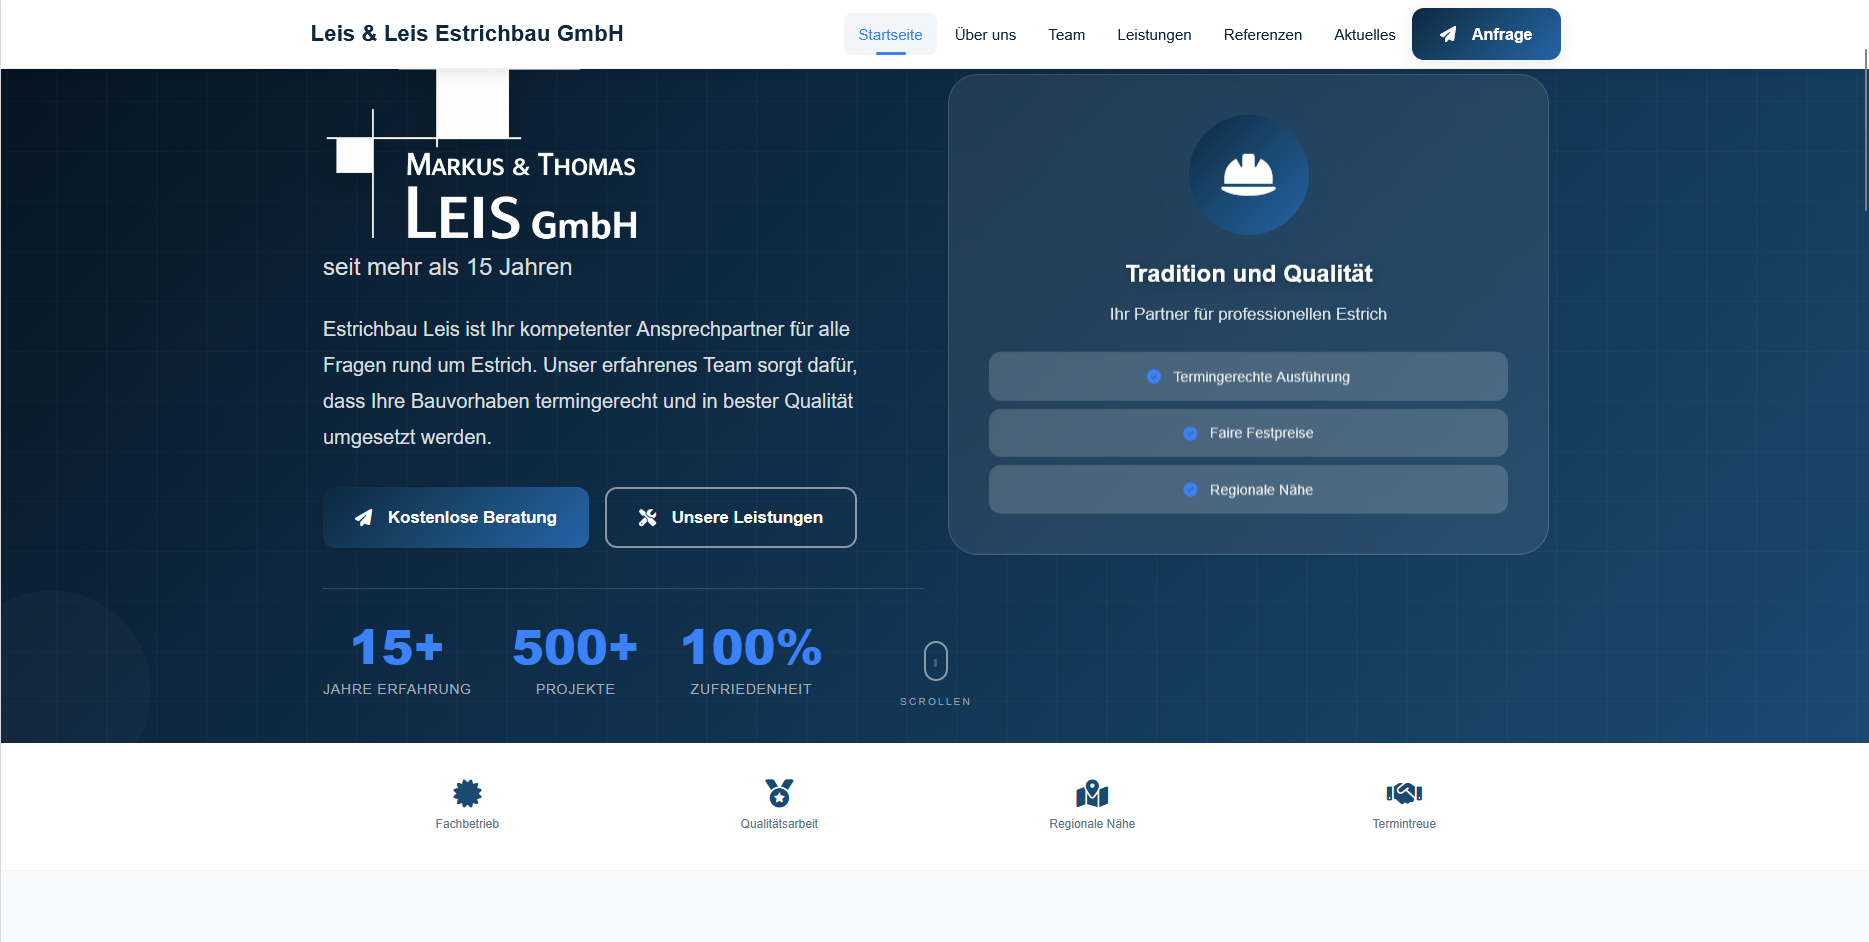The width and height of the screenshot is (1869, 942).
Task: Toggle the checkmark beside Regionale Nähe
Action: [x=1189, y=489]
